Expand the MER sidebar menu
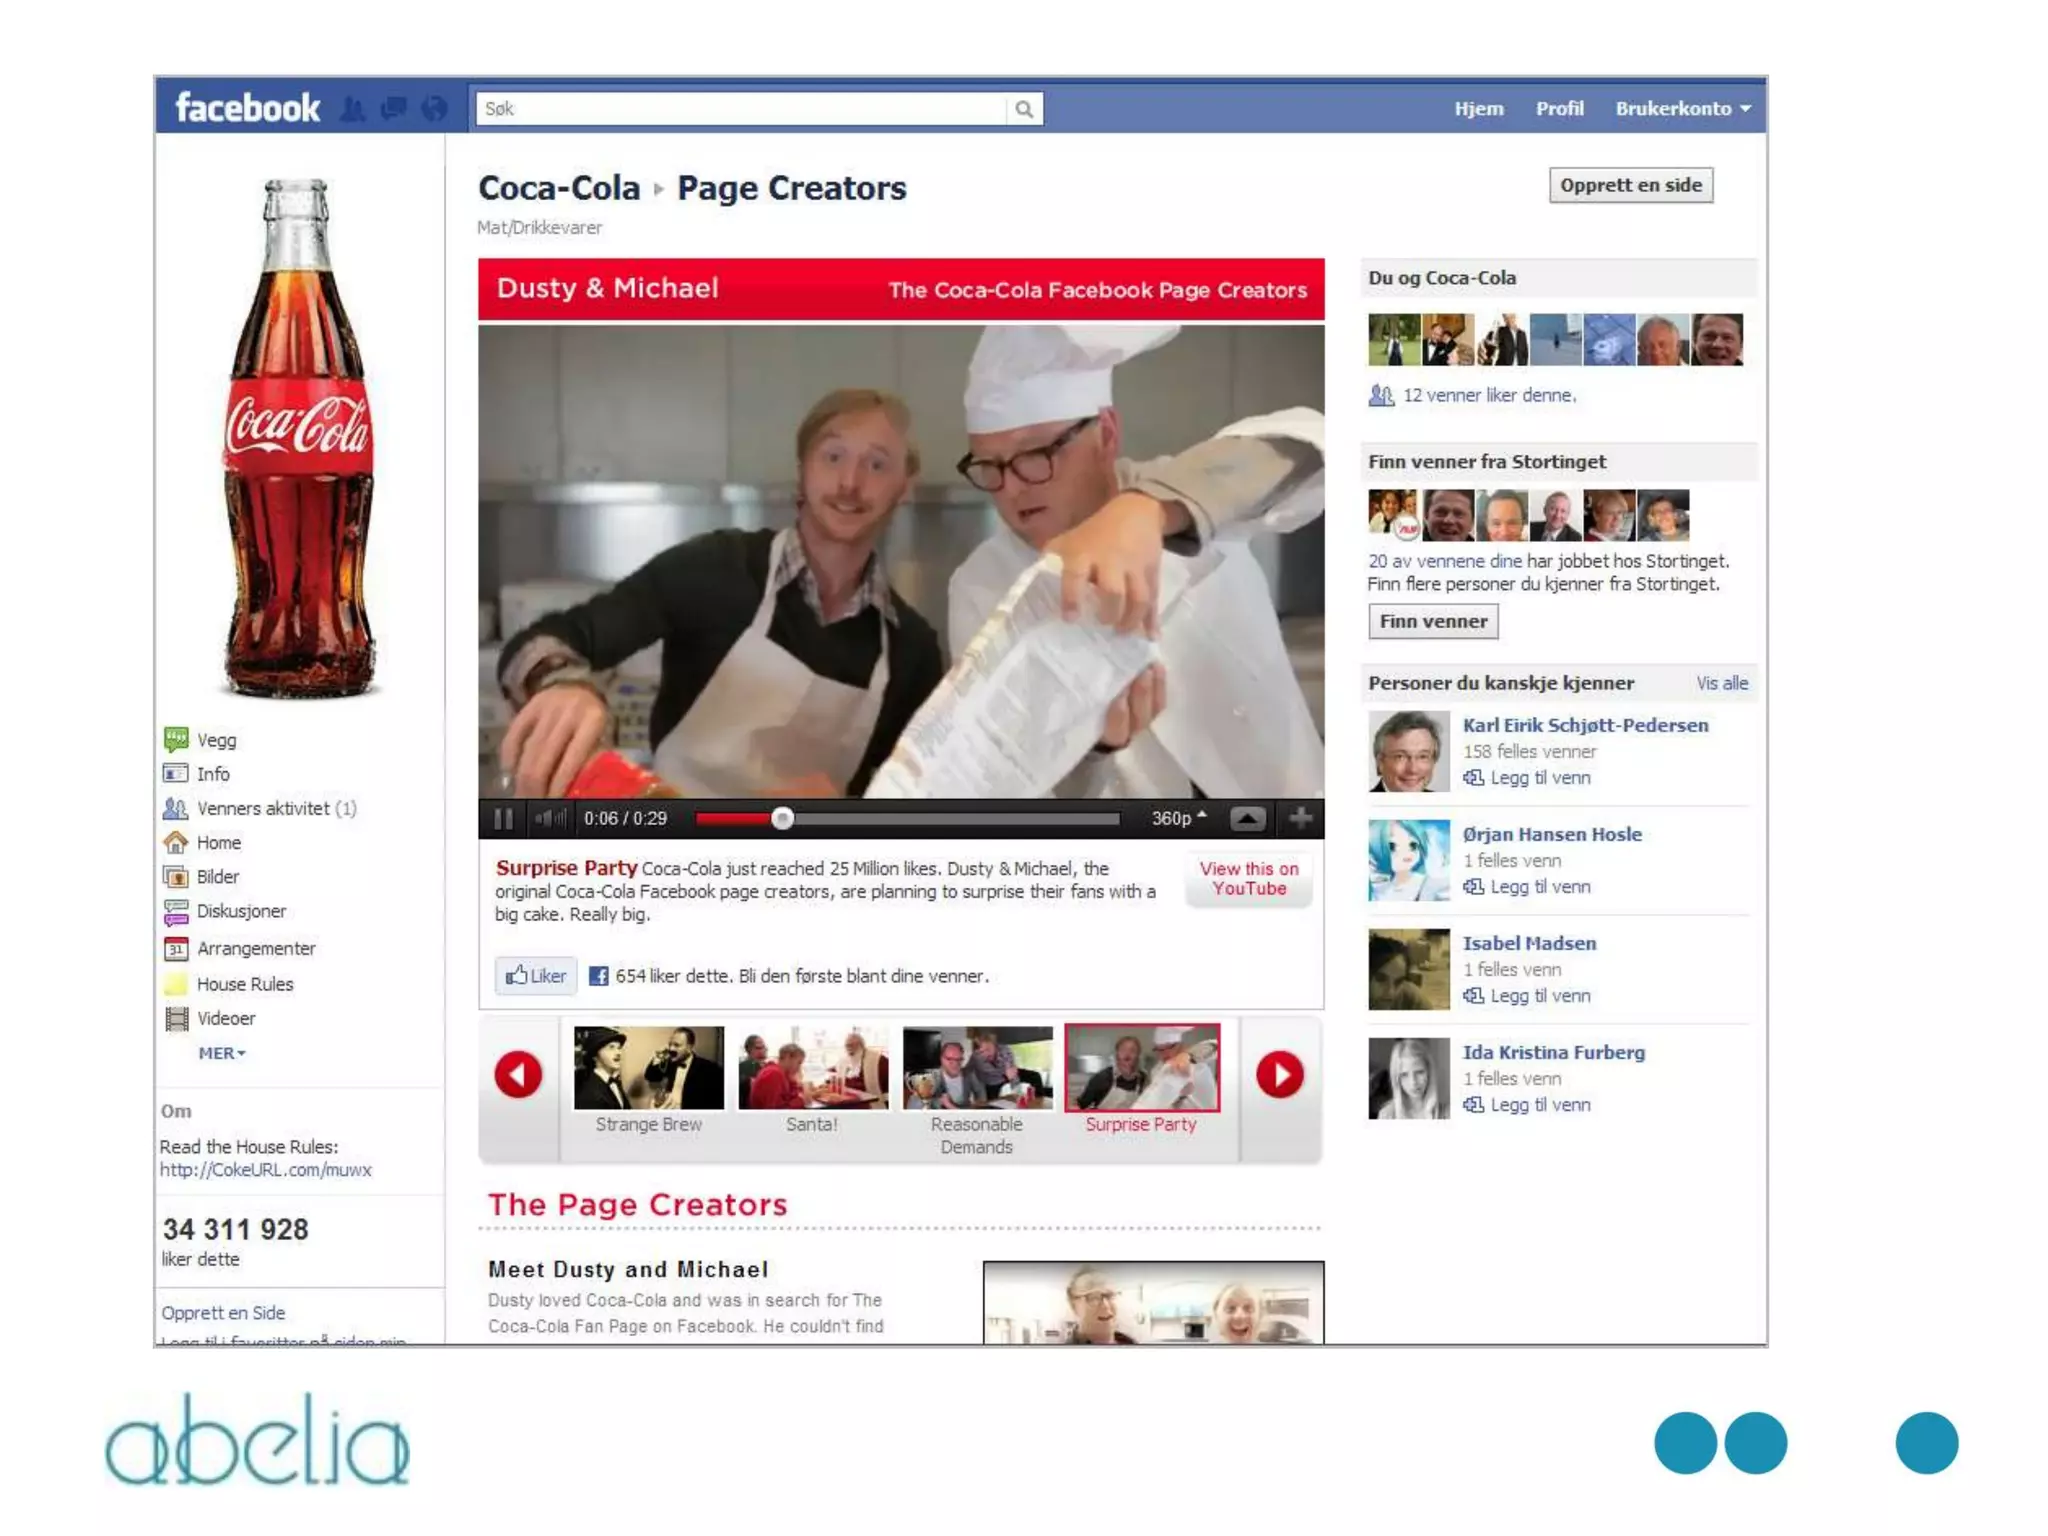Viewport: 2048px width, 1536px height. point(221,1053)
